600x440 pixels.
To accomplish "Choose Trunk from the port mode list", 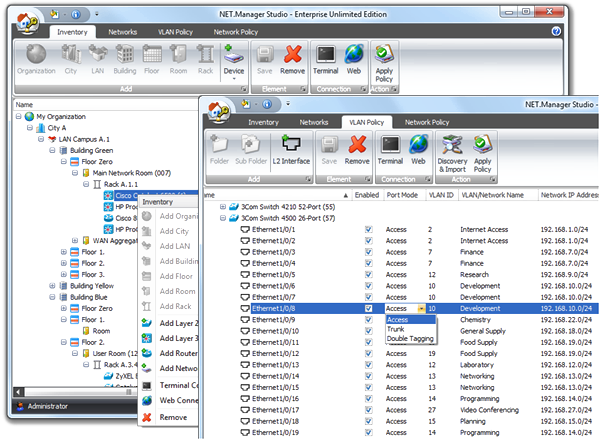I will pos(398,329).
